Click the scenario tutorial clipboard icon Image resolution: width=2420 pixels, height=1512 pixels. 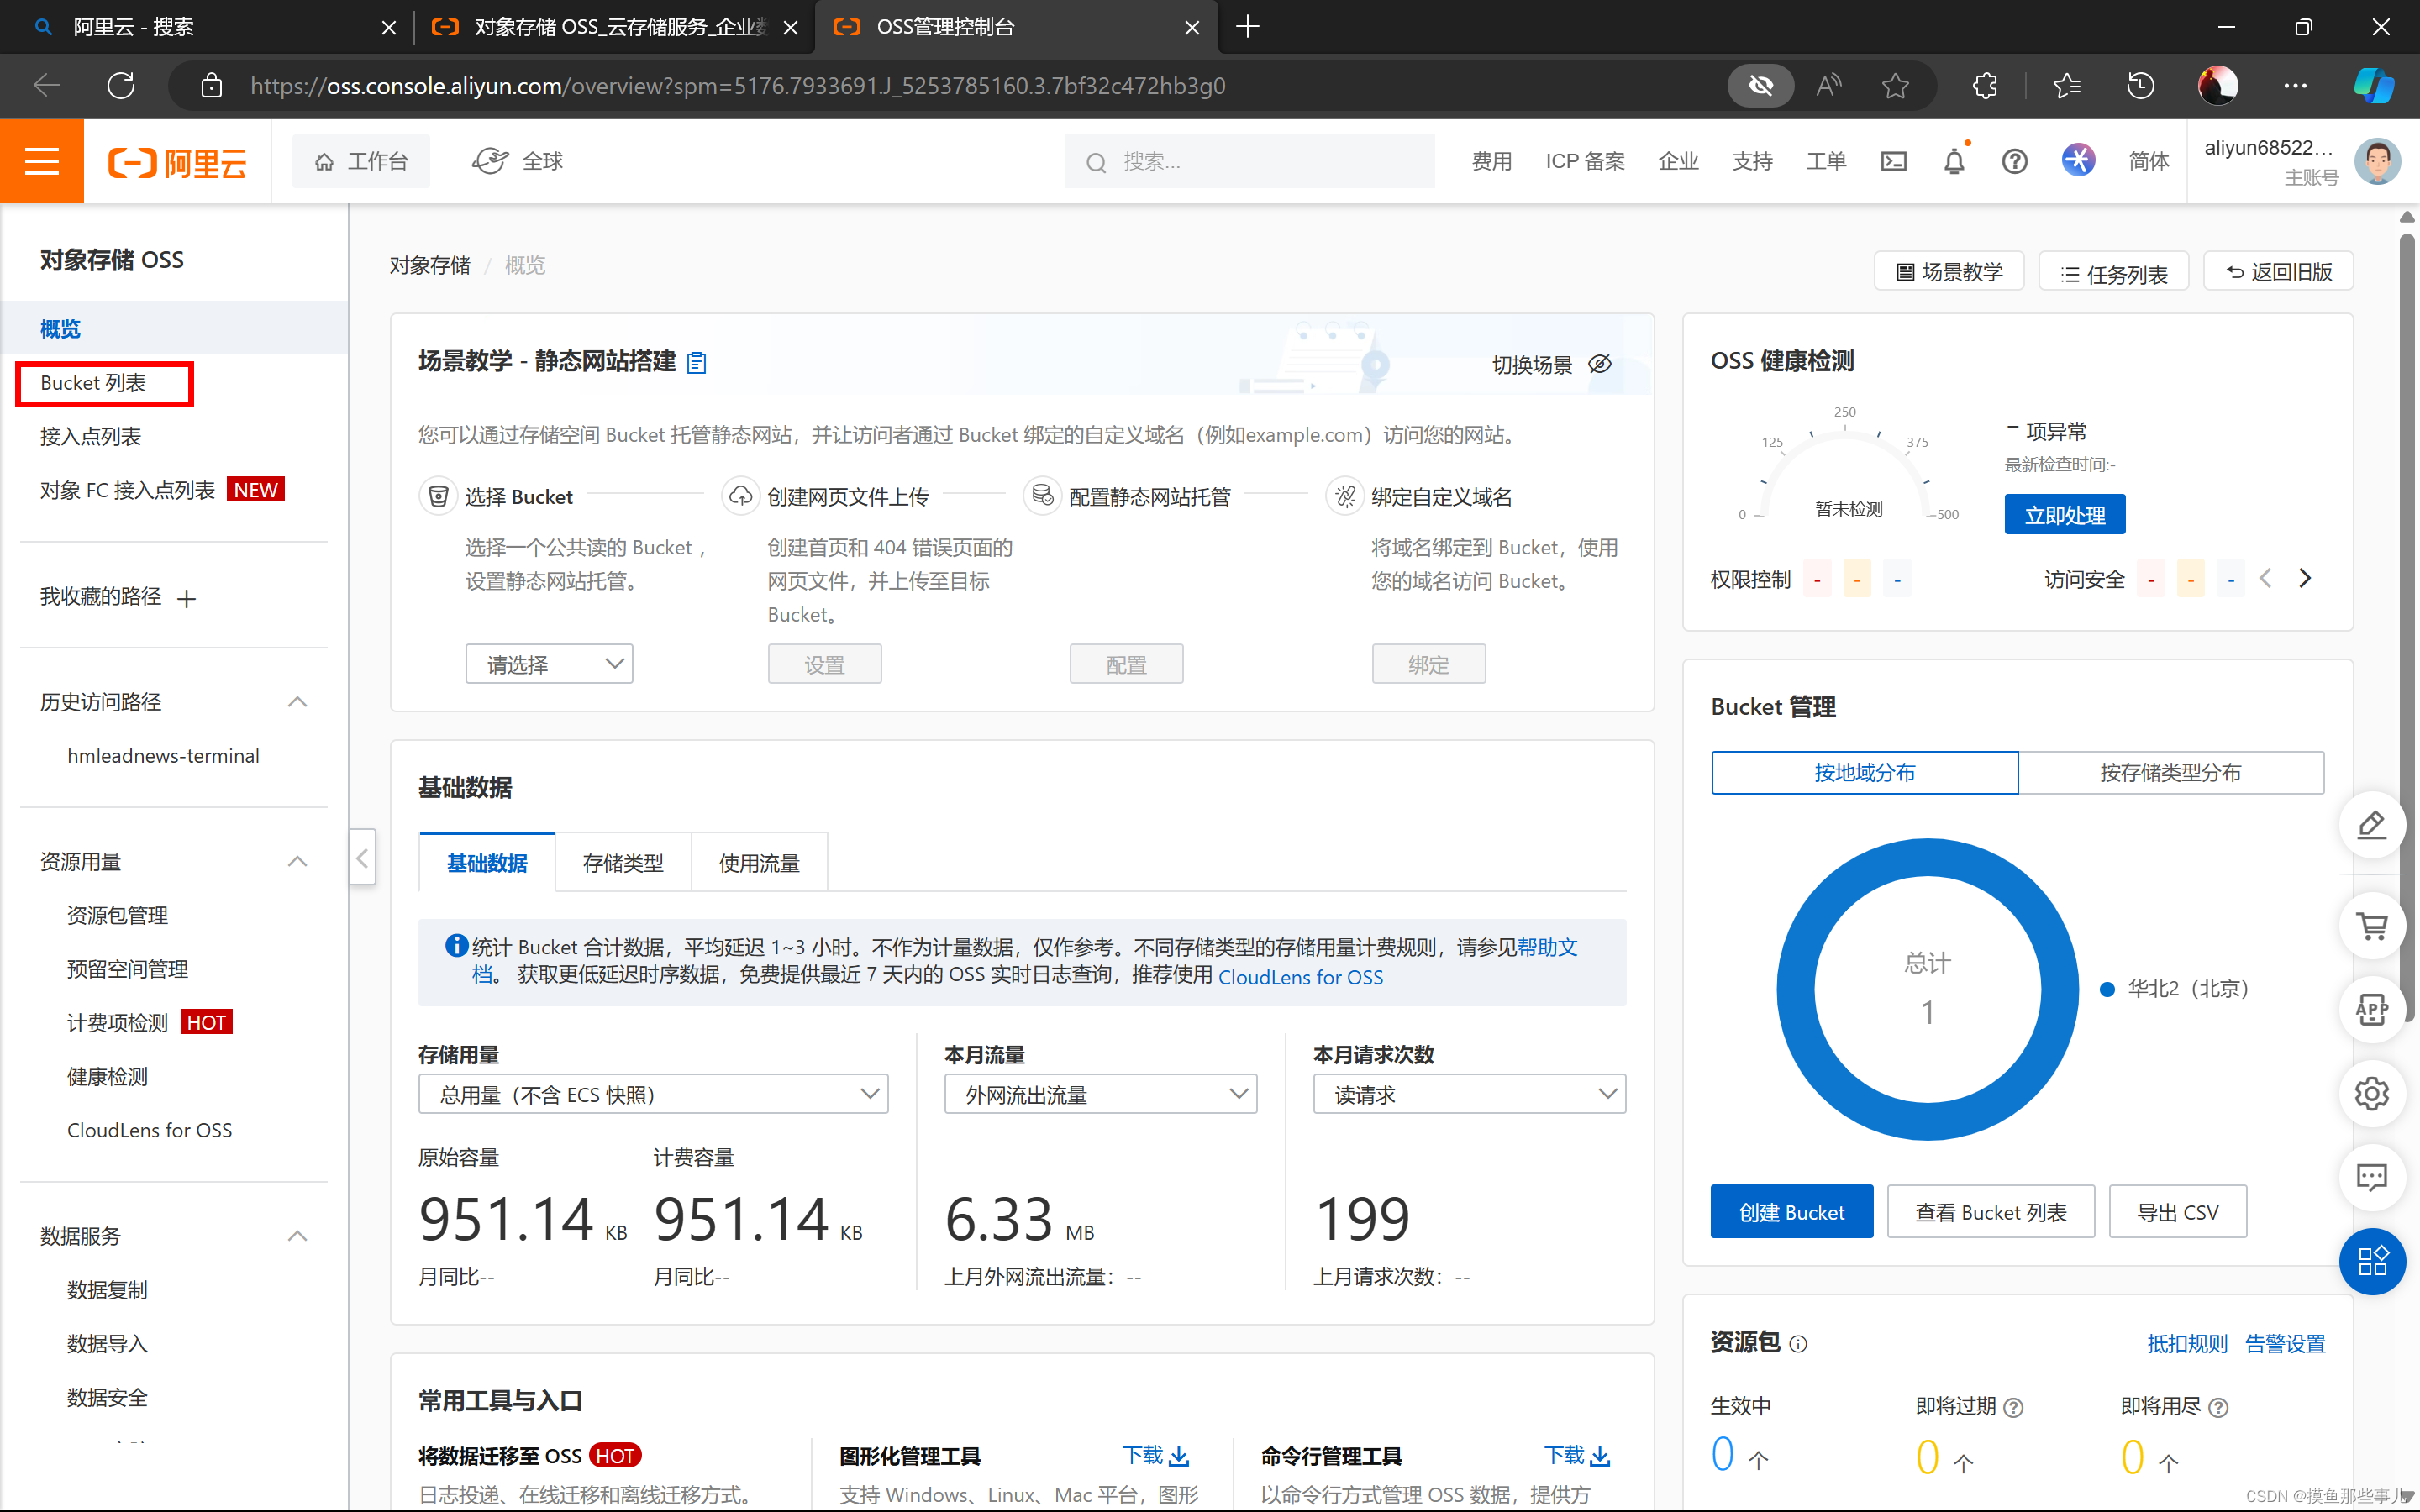pos(697,363)
